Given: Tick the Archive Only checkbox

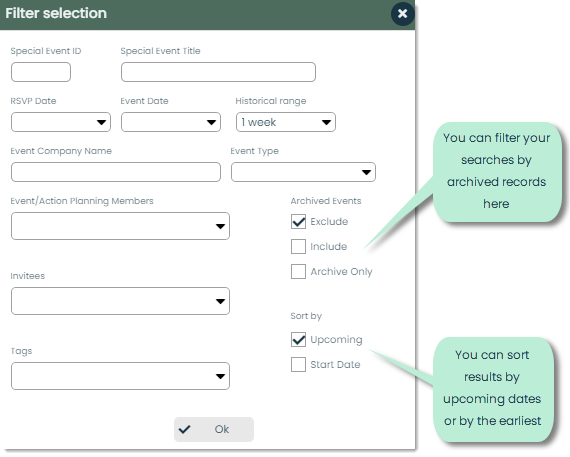Looking at the screenshot, I should (298, 272).
